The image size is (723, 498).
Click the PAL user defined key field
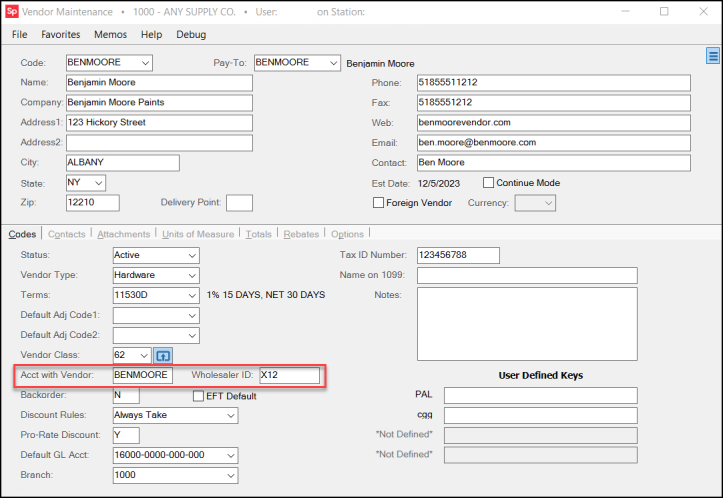pyautogui.click(x=541, y=396)
